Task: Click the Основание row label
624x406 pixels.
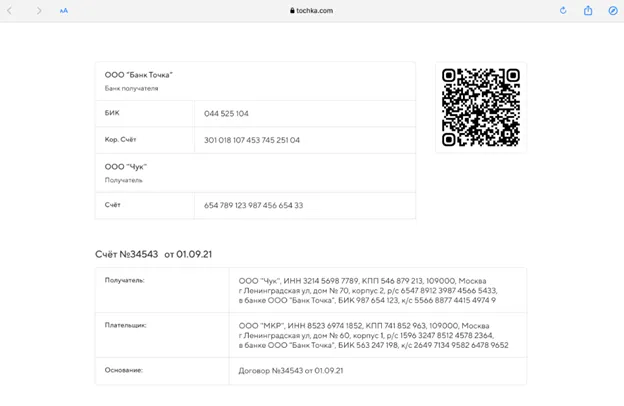Action: (x=124, y=370)
